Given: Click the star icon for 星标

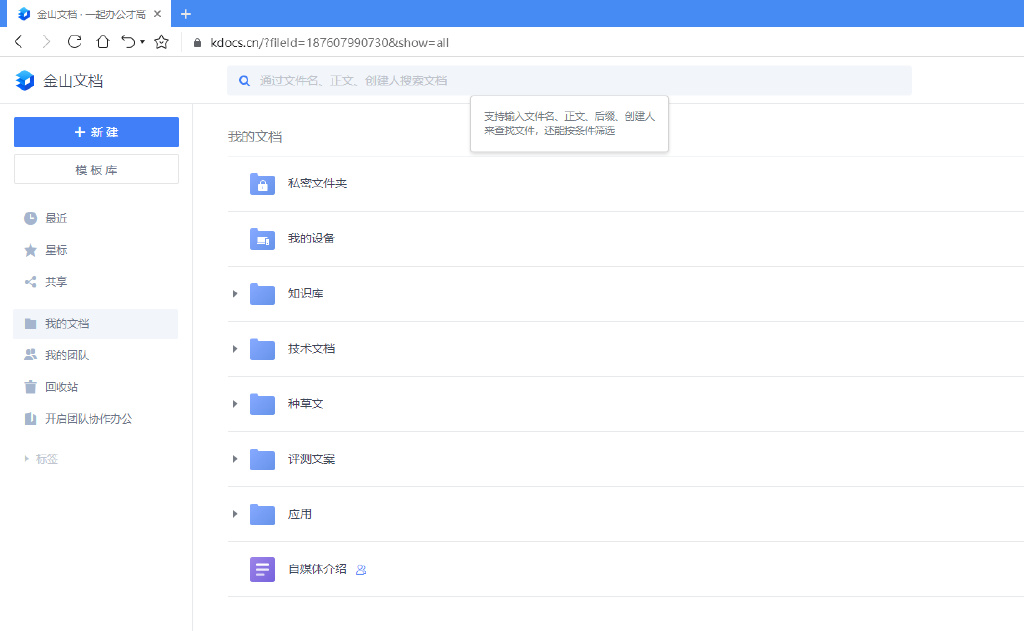Looking at the screenshot, I should click(30, 250).
